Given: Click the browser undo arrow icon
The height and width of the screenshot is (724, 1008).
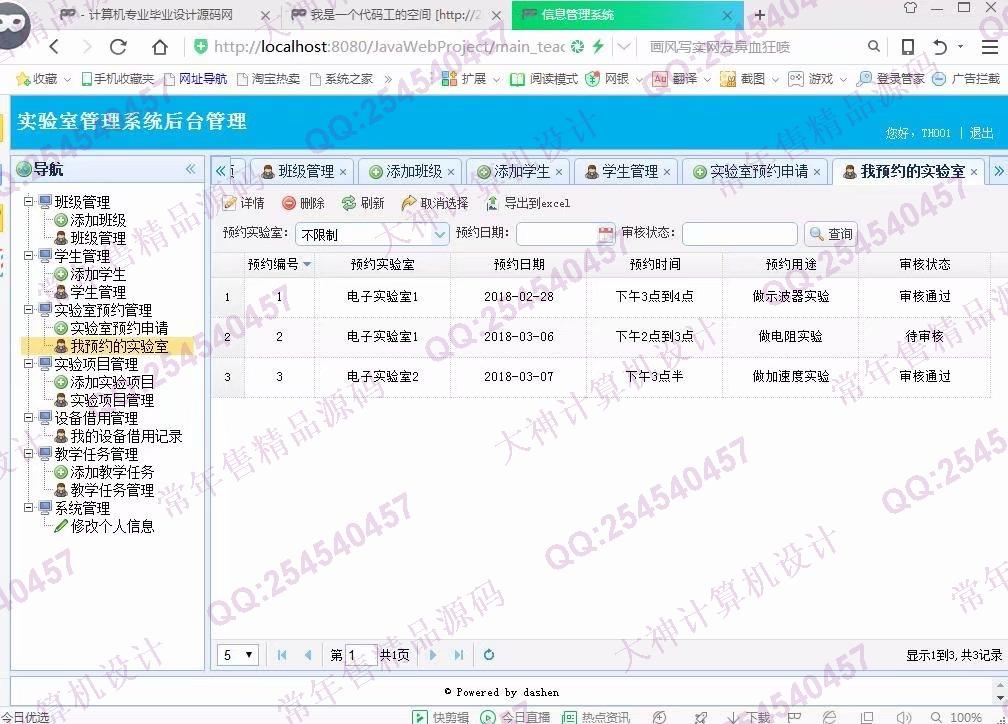Looking at the screenshot, I should tap(940, 46).
